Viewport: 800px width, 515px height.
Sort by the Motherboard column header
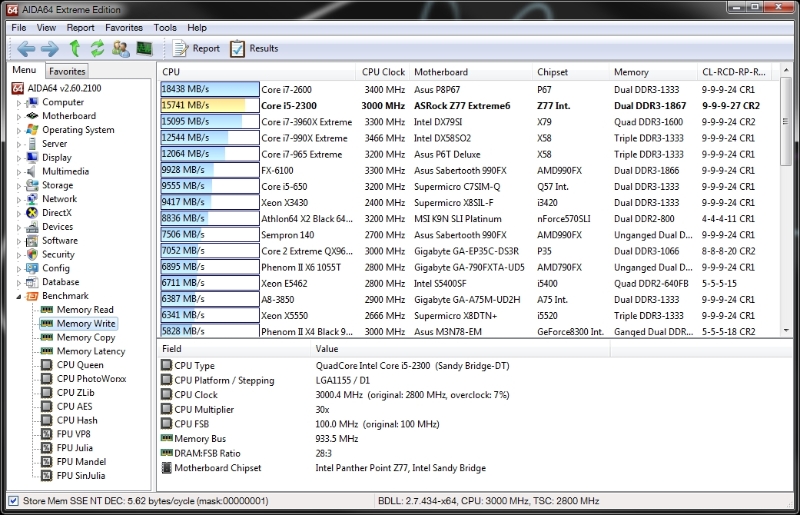(469, 72)
